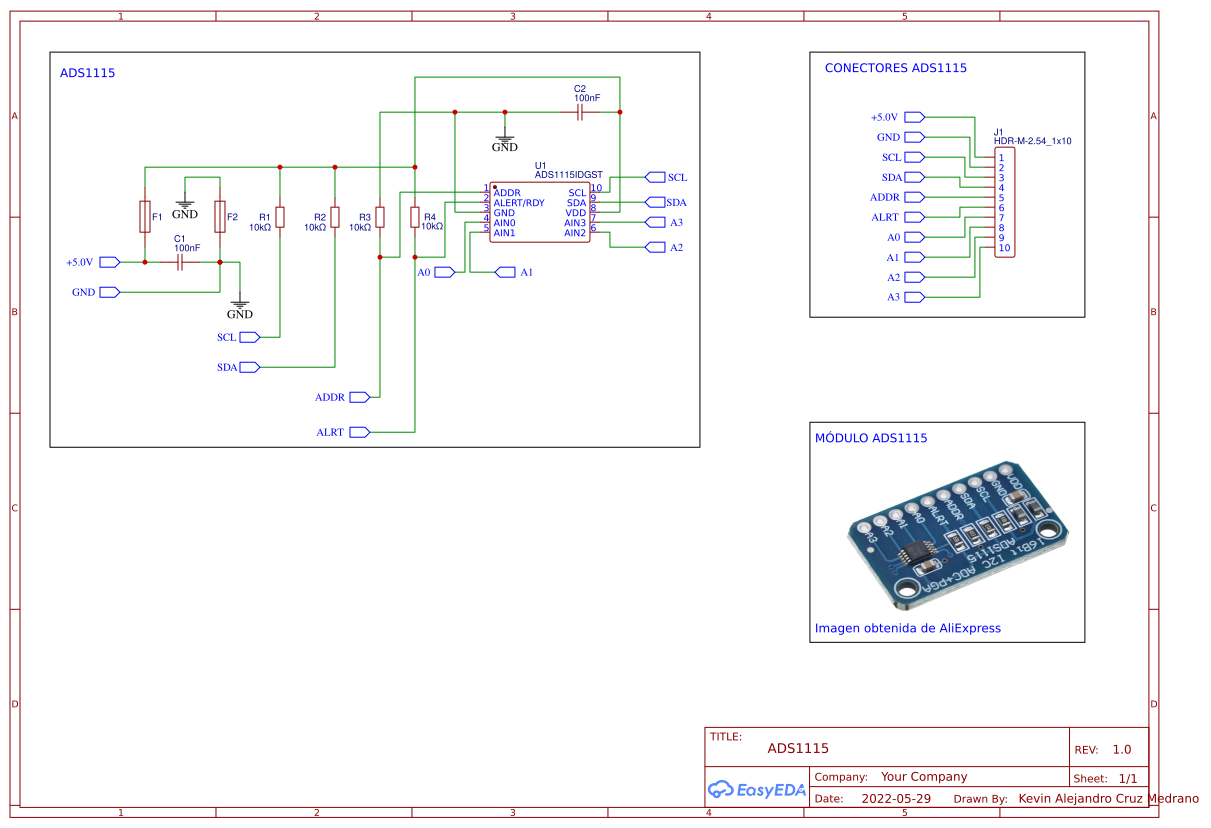
Task: Select the +5.0V net port near C1
Action: point(94,262)
